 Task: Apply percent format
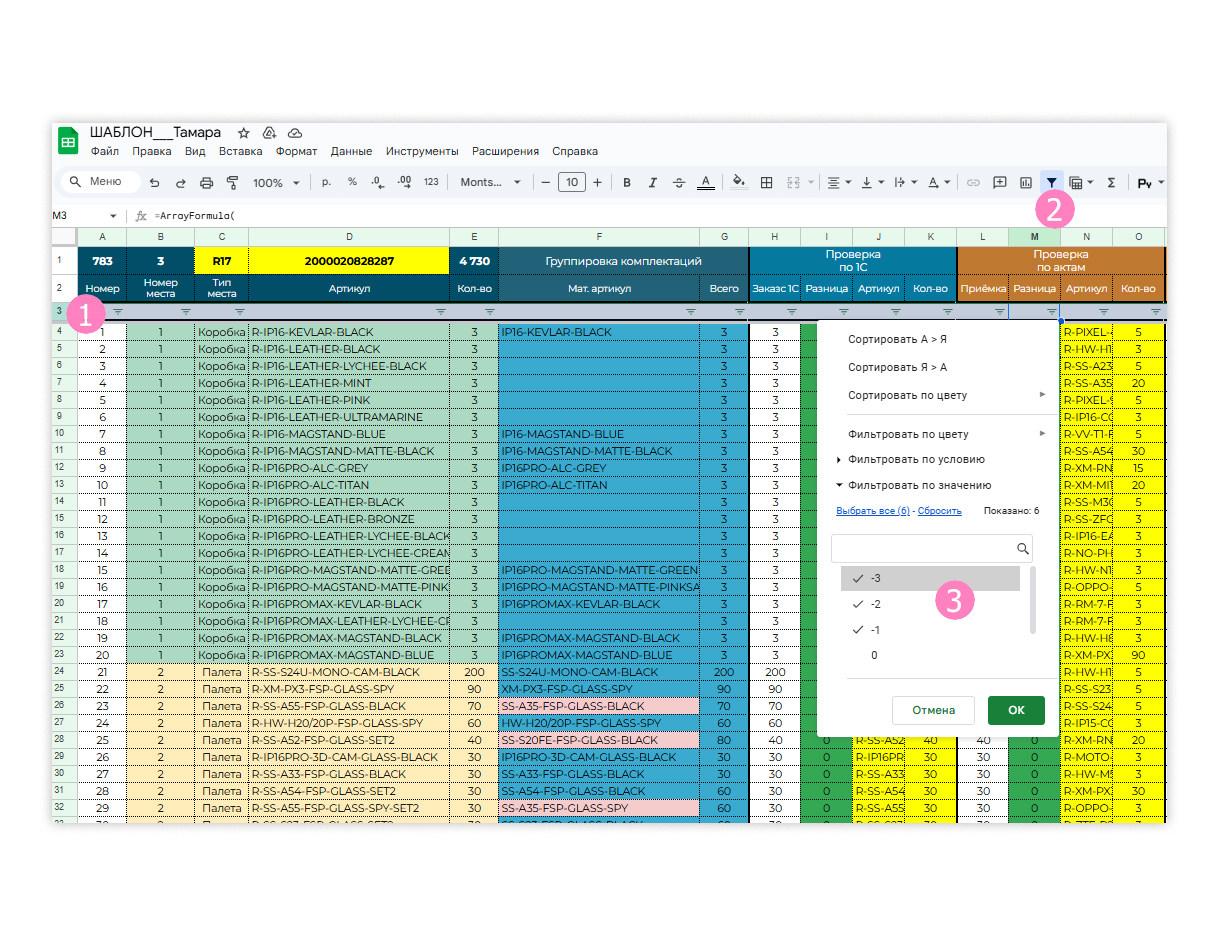point(352,182)
